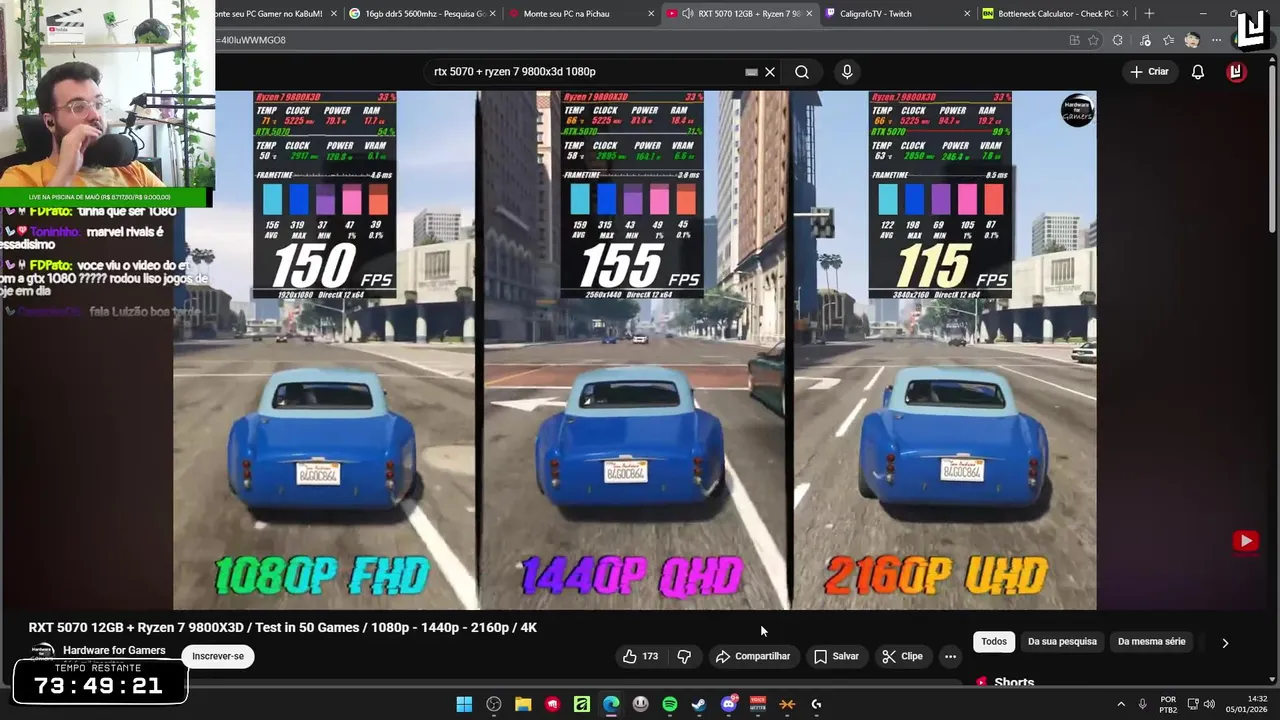Dislike the video with thumbs down
Image resolution: width=1280 pixels, height=720 pixels.
(684, 656)
